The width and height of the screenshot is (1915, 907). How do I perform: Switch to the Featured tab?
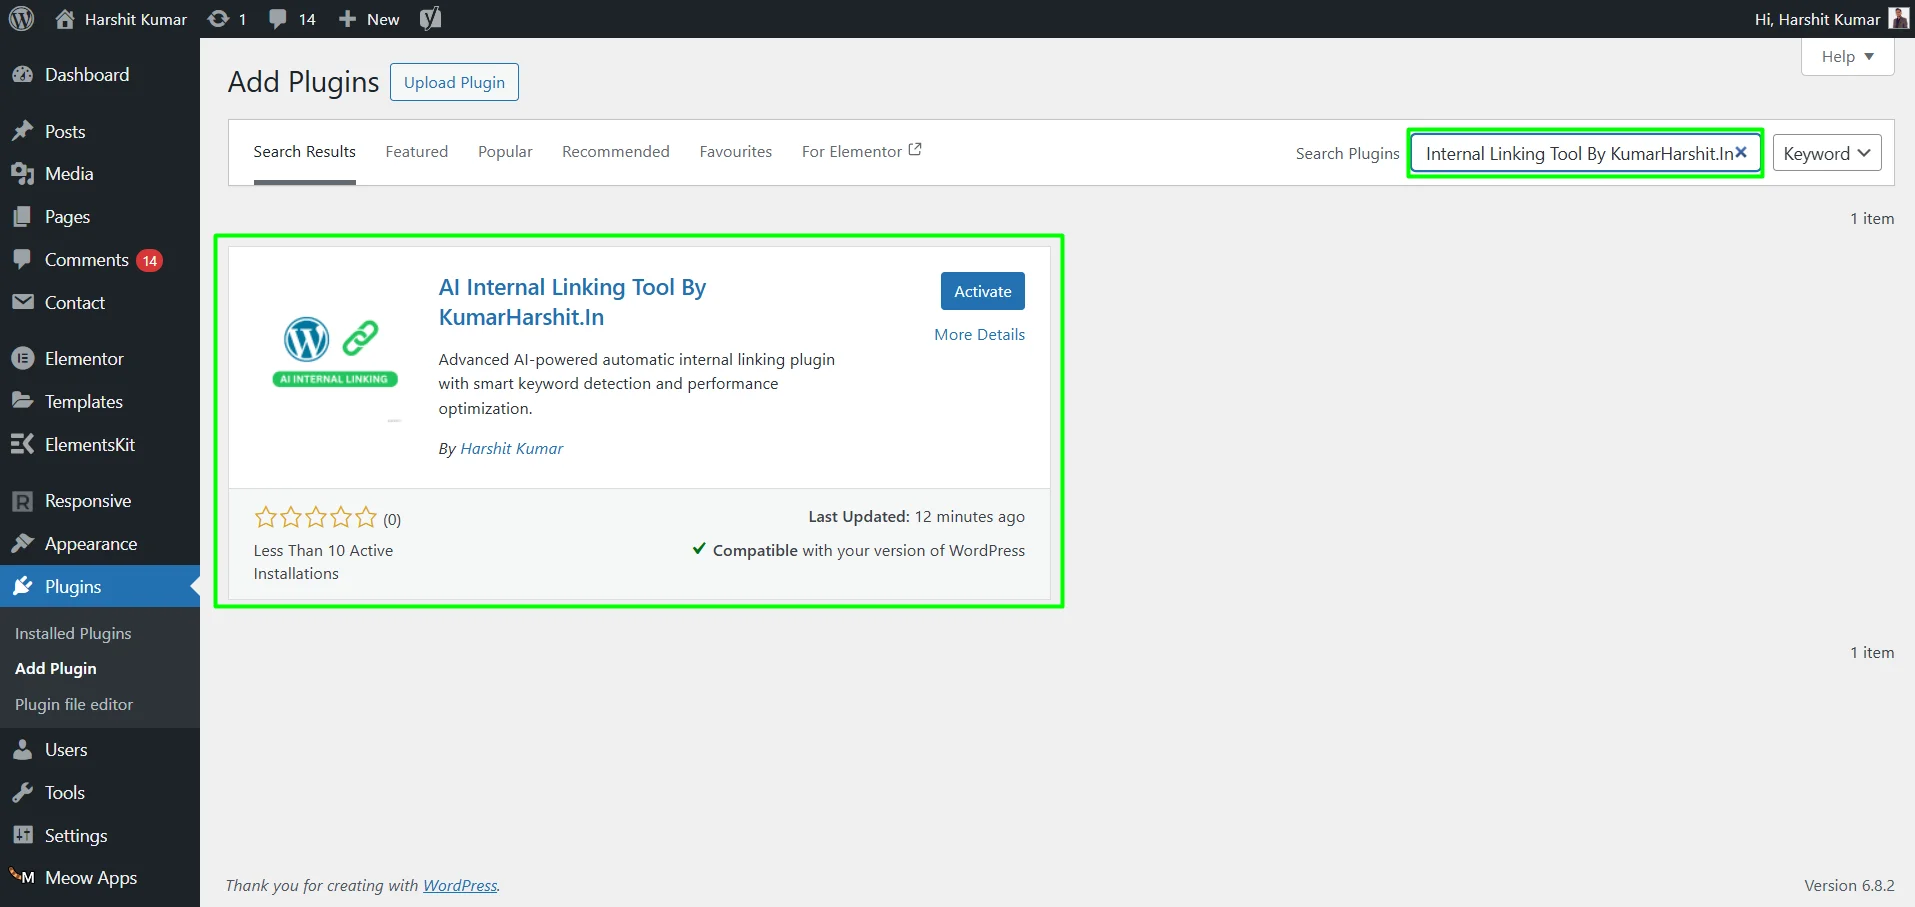[417, 152]
